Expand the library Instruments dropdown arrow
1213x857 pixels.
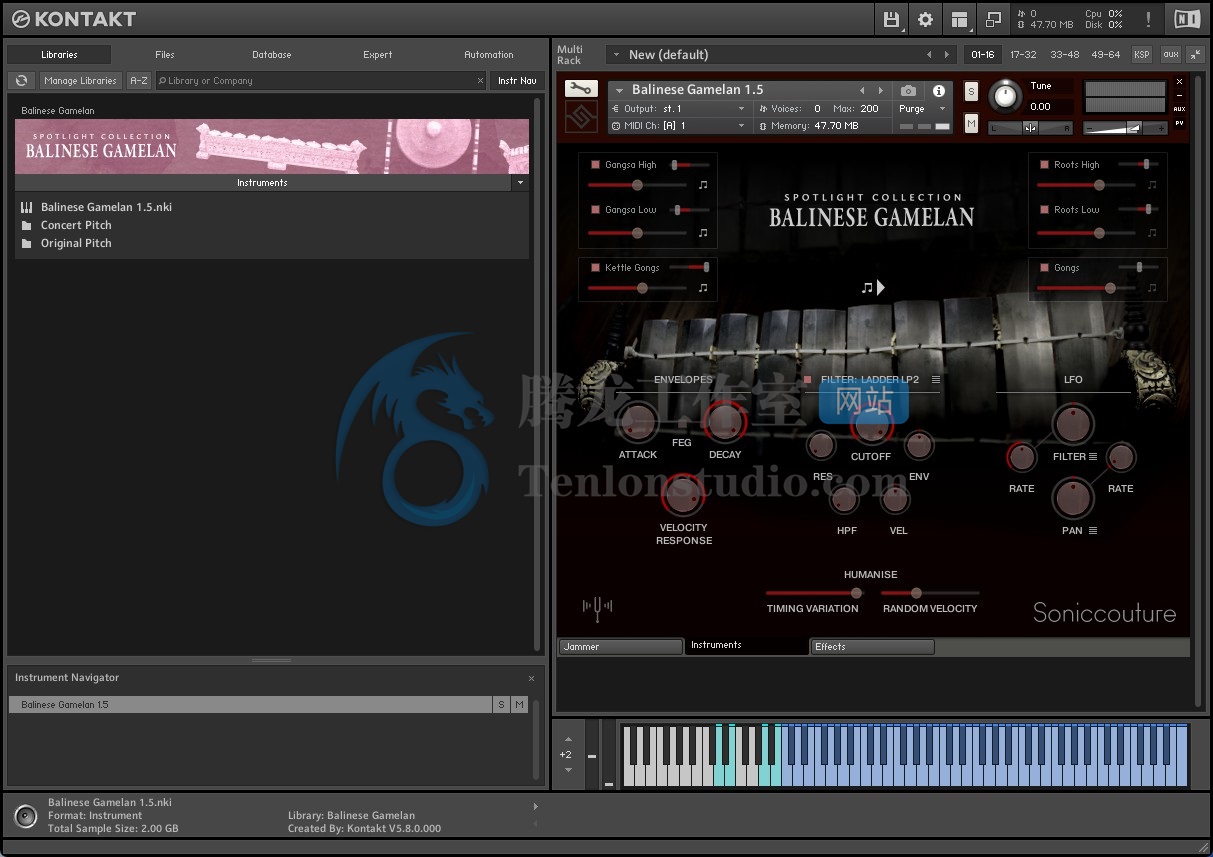(519, 183)
